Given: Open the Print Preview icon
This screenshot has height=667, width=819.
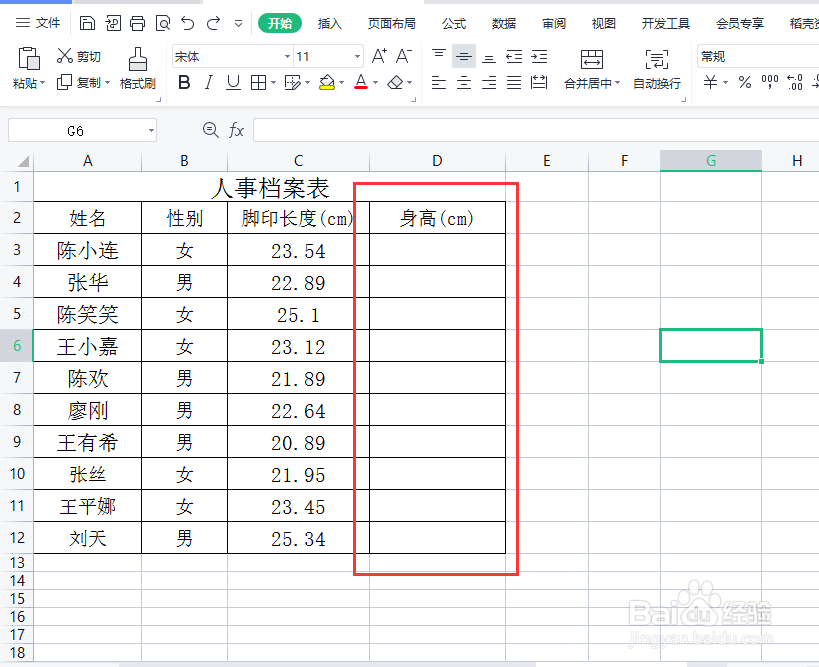Looking at the screenshot, I should click(163, 23).
